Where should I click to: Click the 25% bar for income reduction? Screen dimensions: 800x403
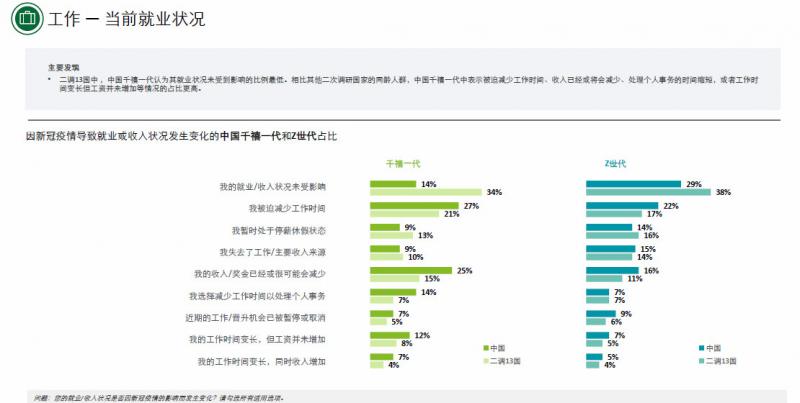tap(411, 270)
